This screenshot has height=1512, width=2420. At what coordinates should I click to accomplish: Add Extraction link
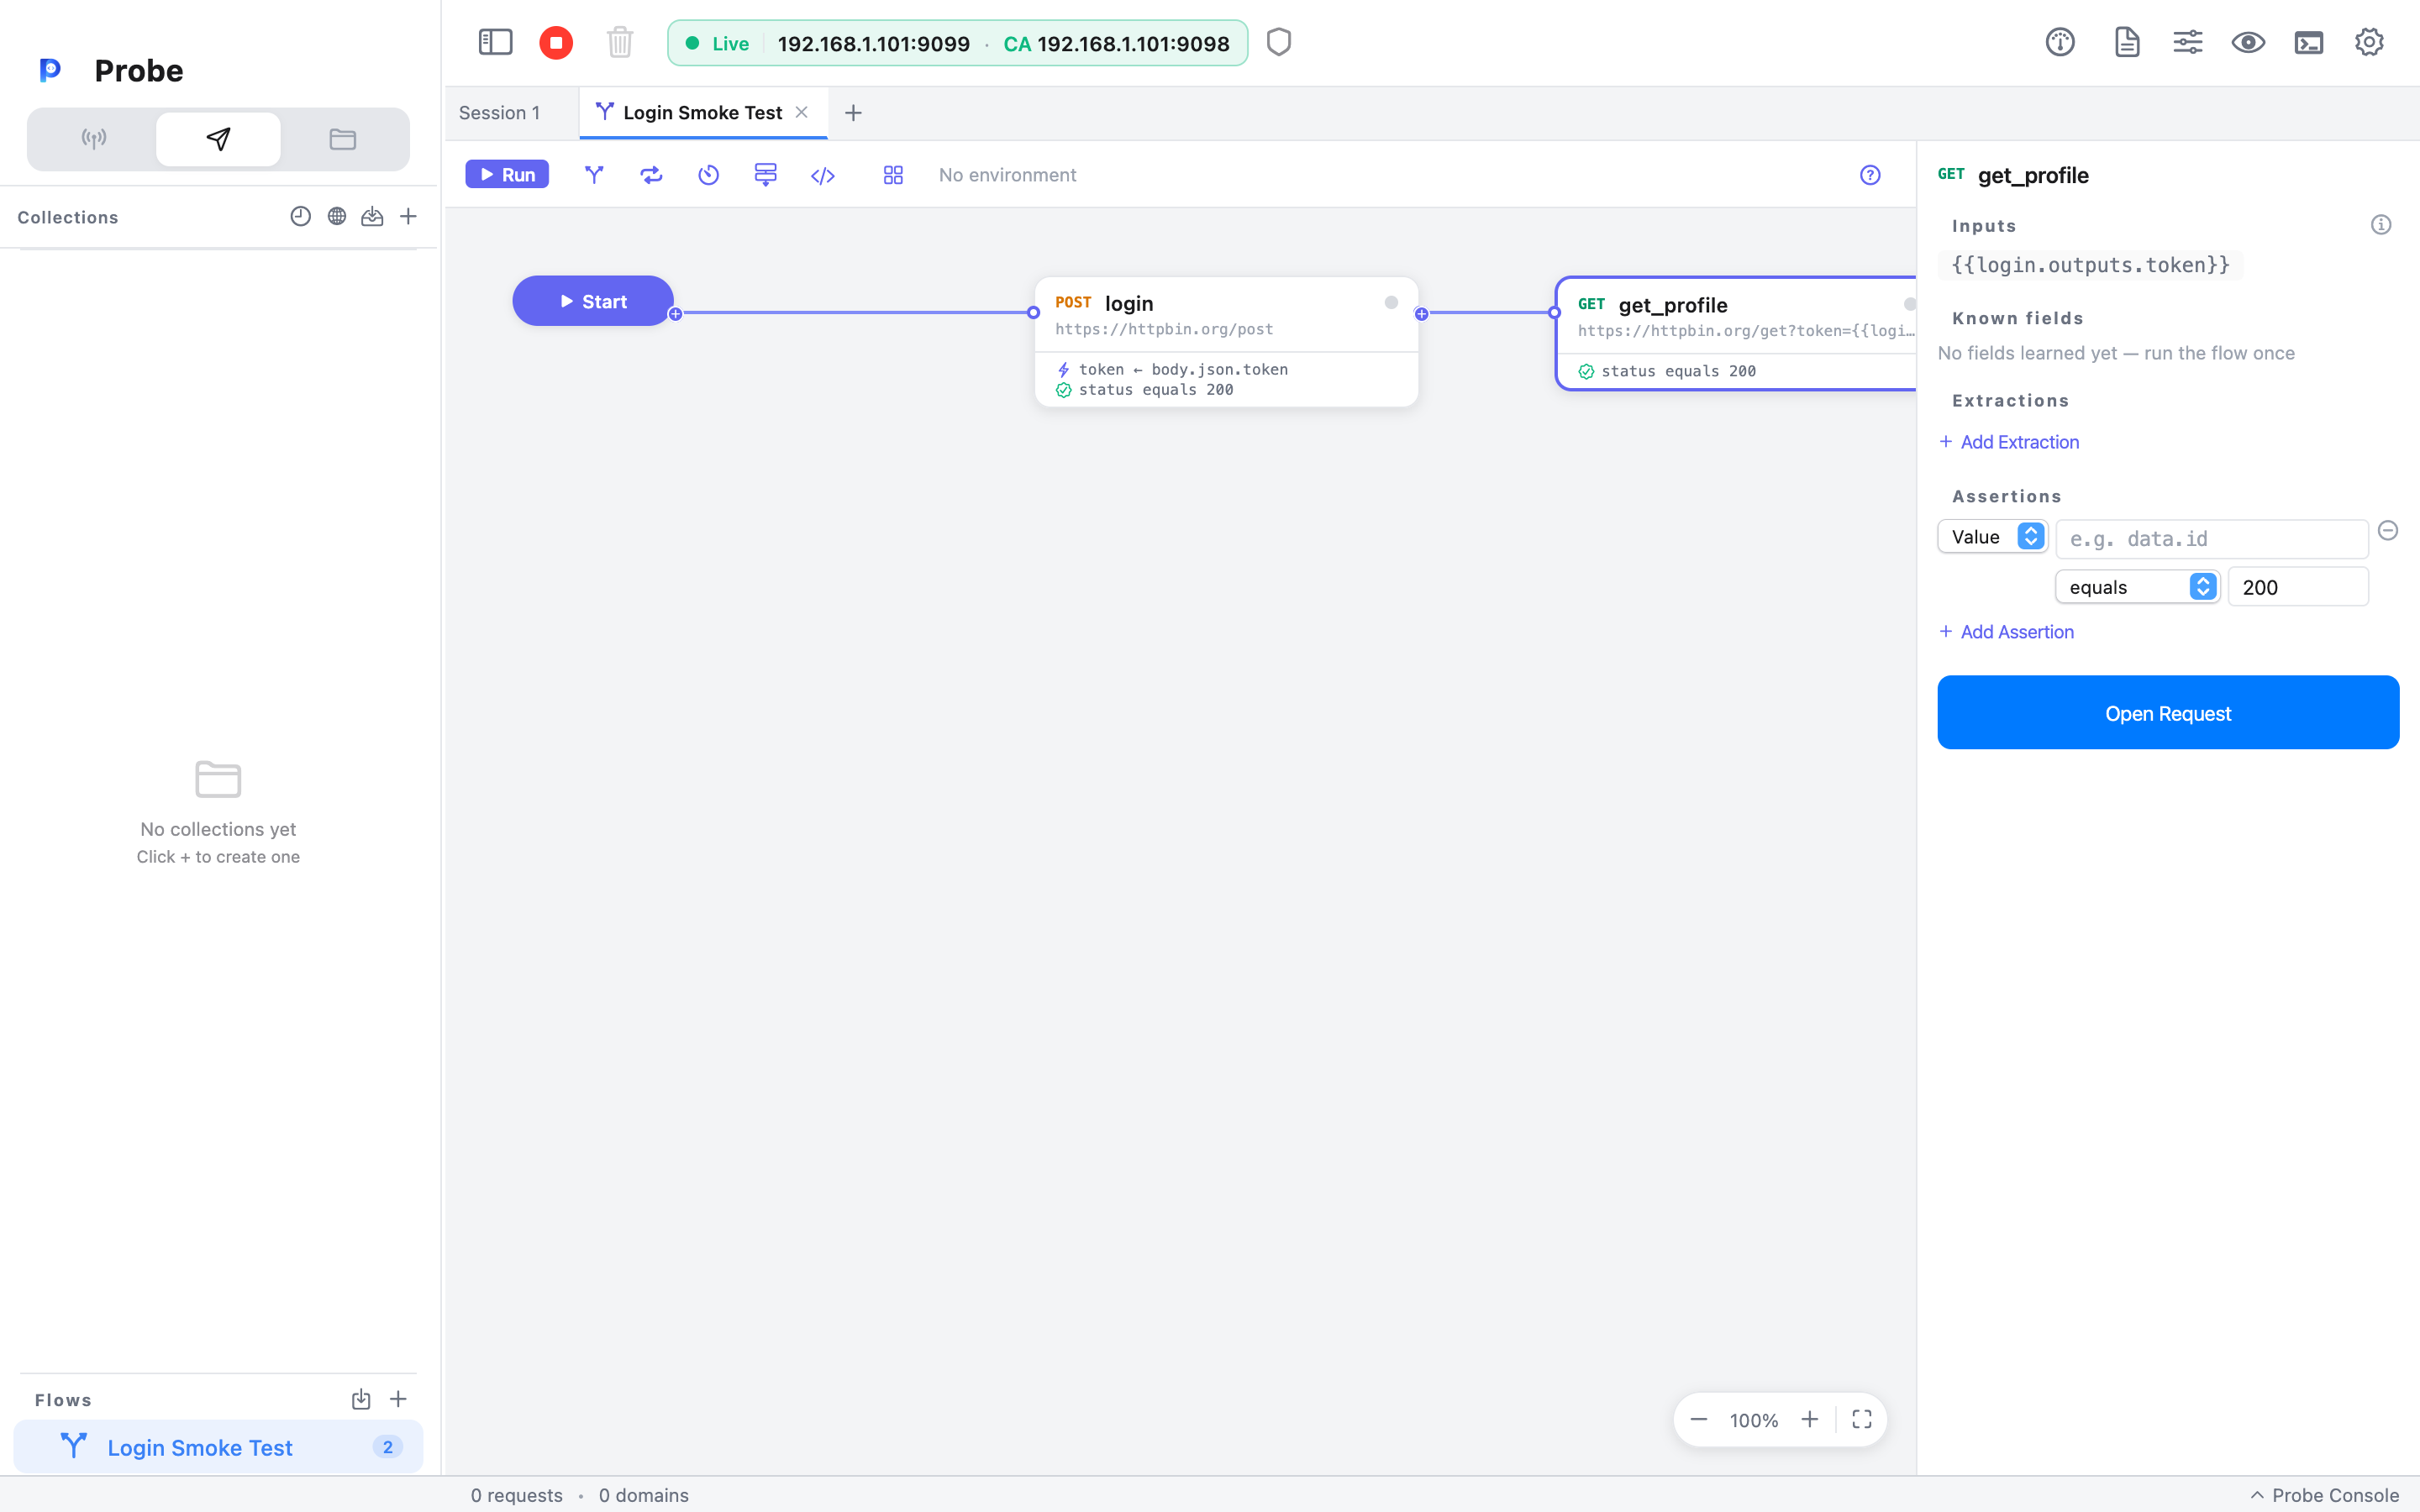2008,442
